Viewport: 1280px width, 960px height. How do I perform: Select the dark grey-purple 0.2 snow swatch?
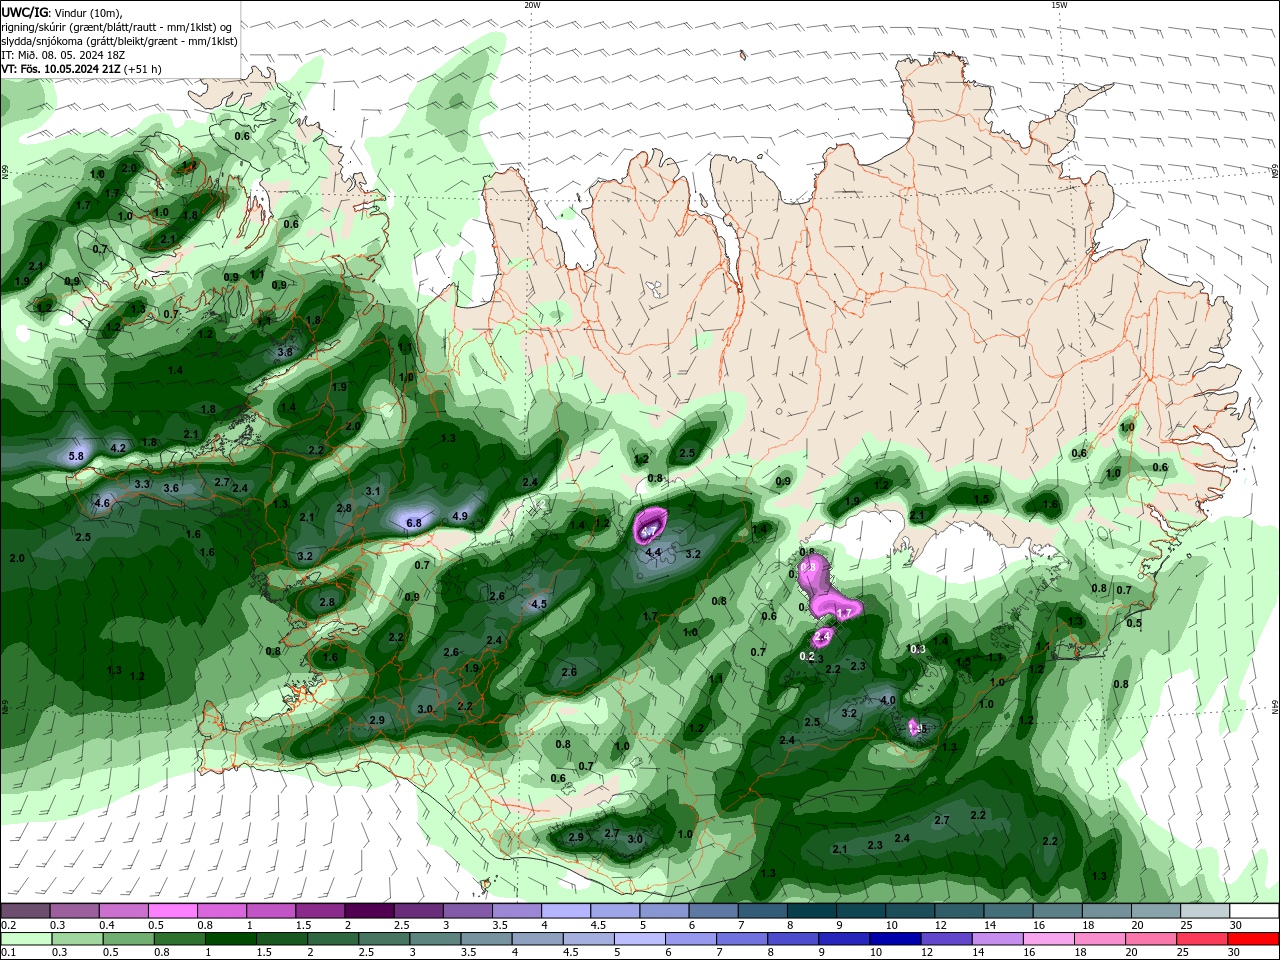pyautogui.click(x=25, y=911)
